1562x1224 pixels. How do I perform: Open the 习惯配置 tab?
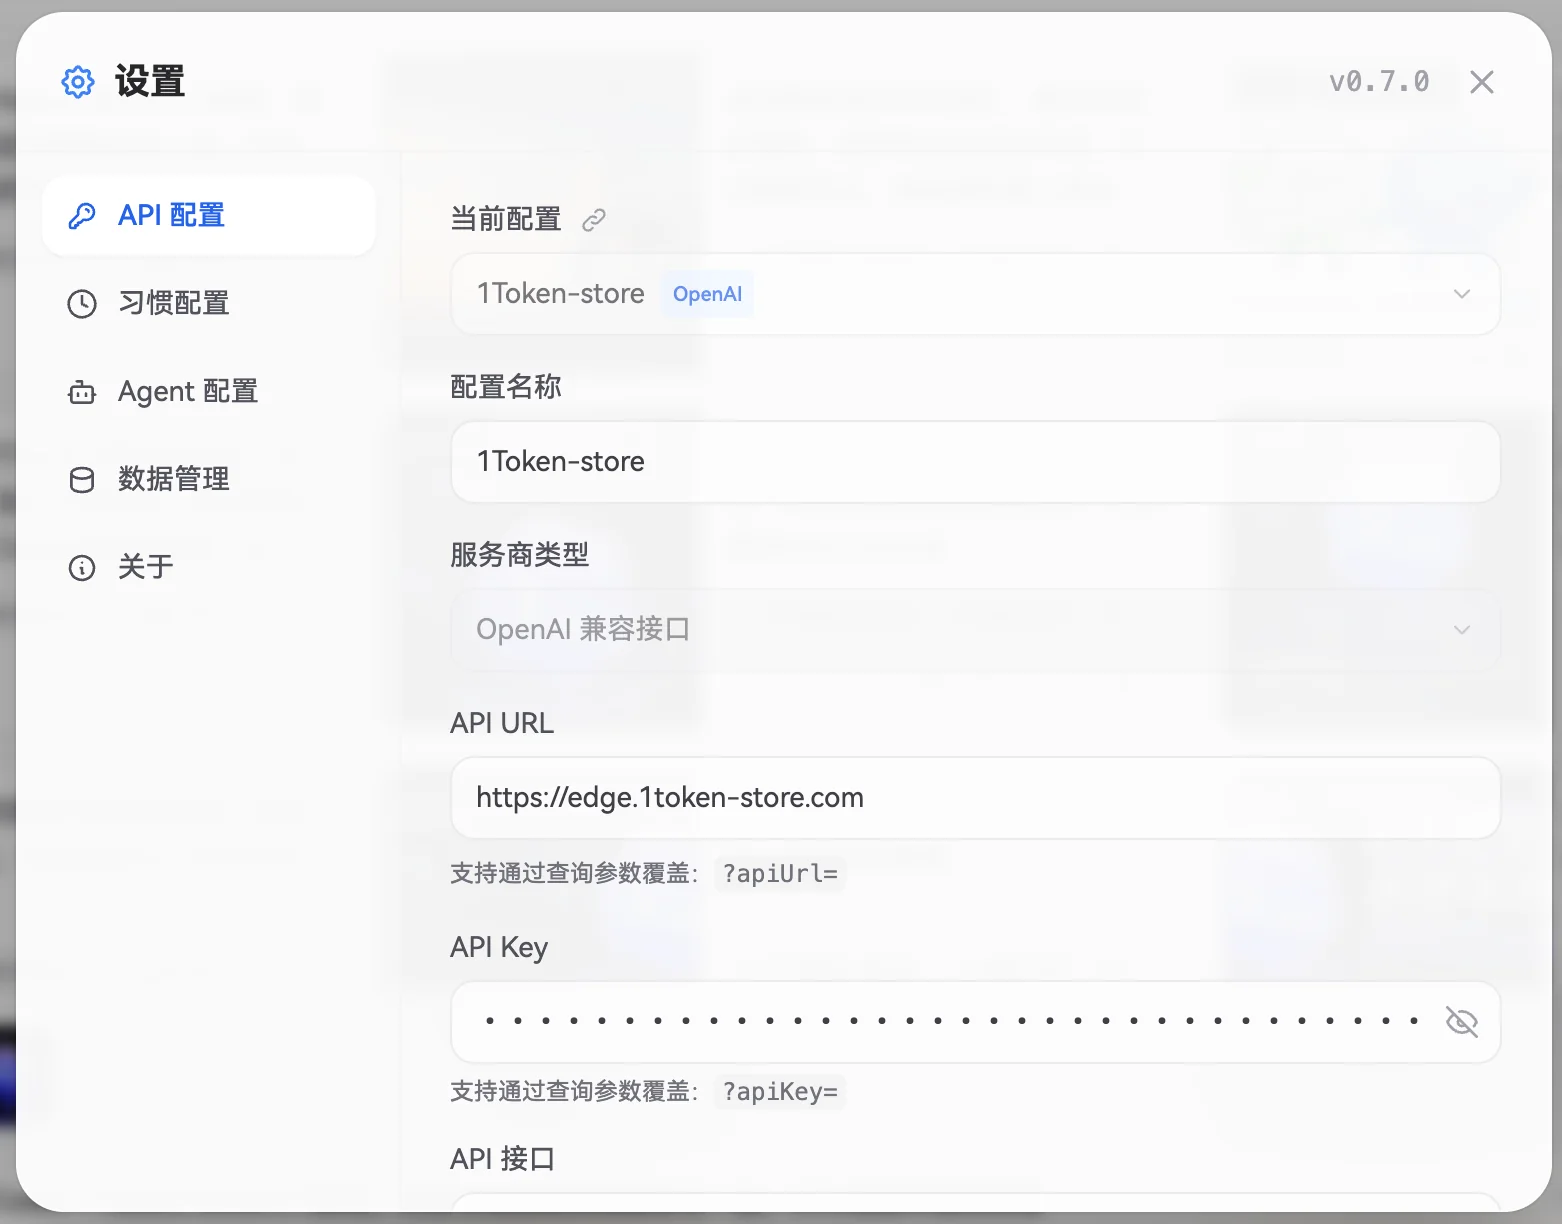(209, 304)
